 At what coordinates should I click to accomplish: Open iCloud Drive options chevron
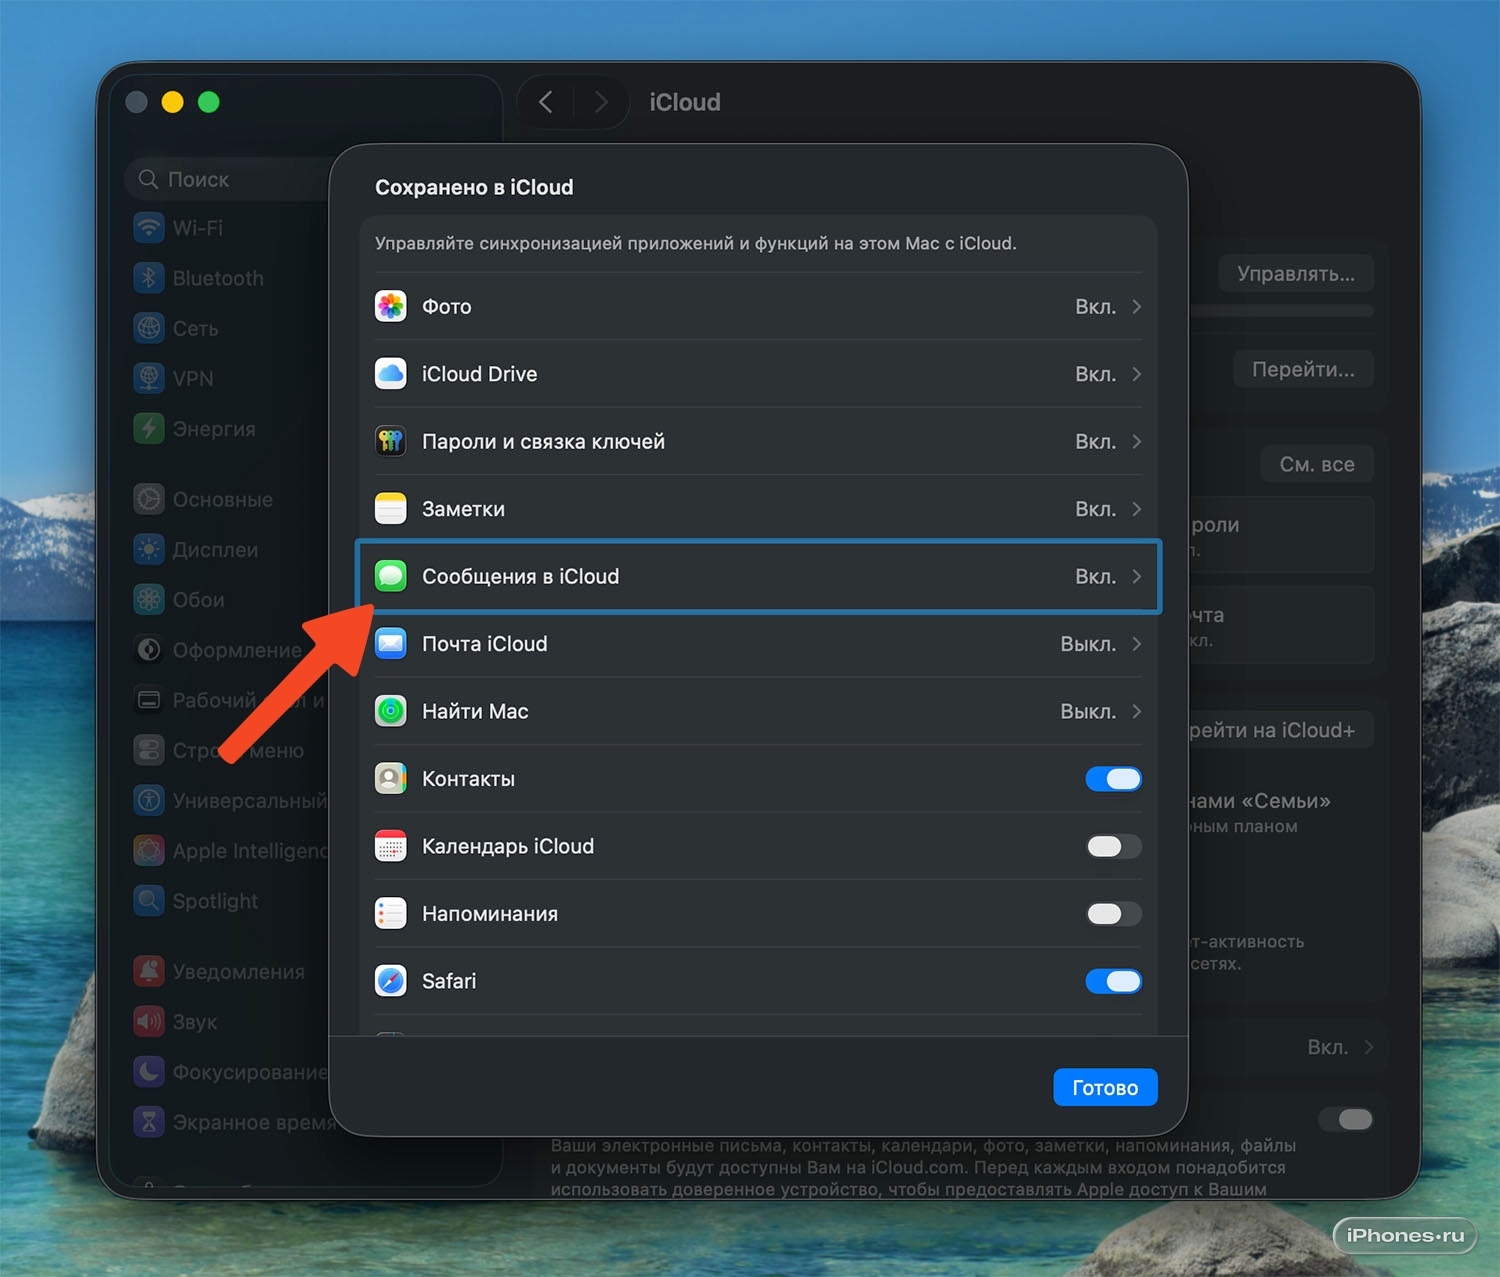(1136, 374)
